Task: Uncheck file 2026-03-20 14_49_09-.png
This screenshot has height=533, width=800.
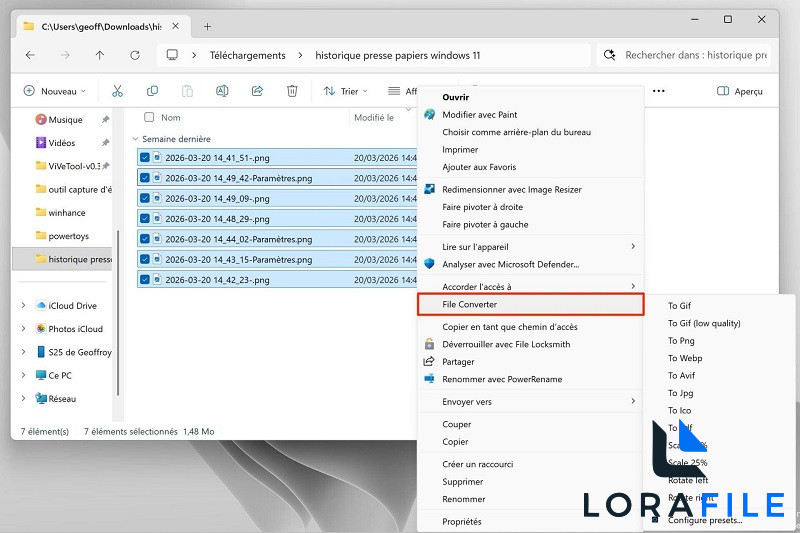Action: point(145,198)
